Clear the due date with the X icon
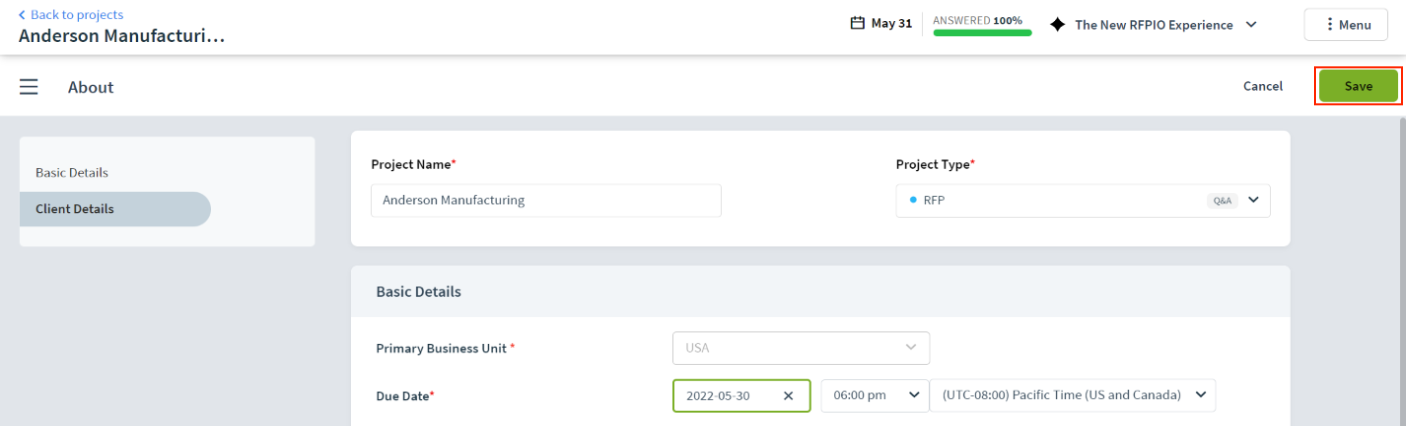The image size is (1406, 426). coord(788,395)
